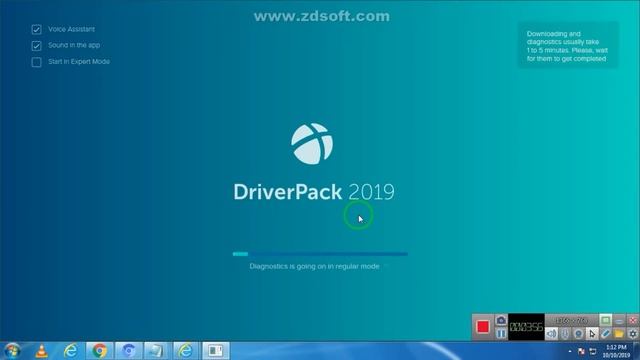Click the downloading and diagnostics info tip
This screenshot has width=640, height=360.
[568, 46]
